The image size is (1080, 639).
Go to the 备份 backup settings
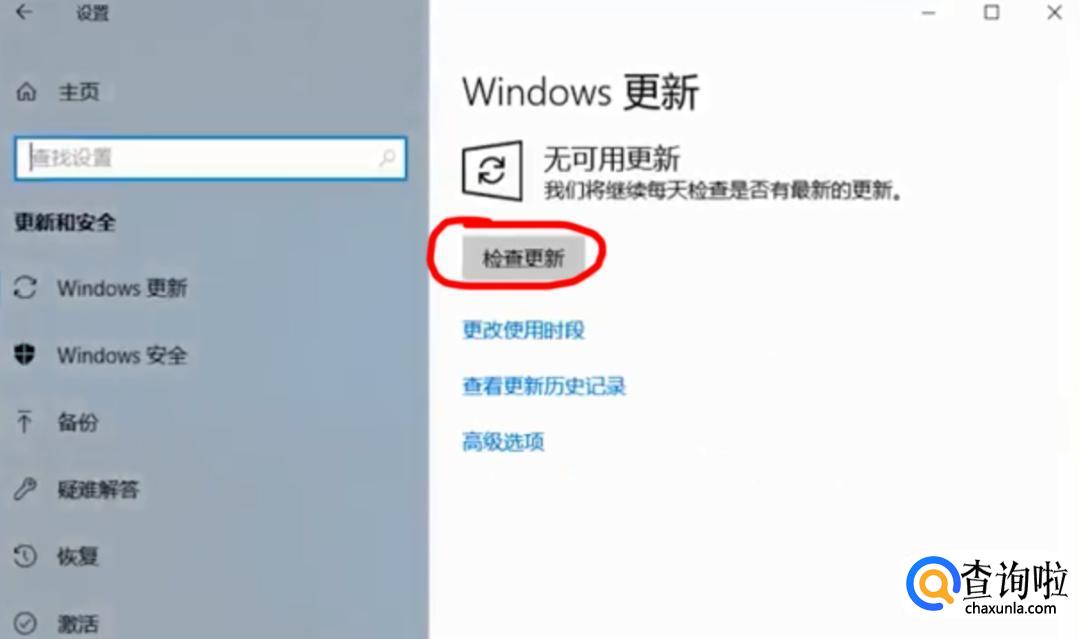tap(78, 421)
